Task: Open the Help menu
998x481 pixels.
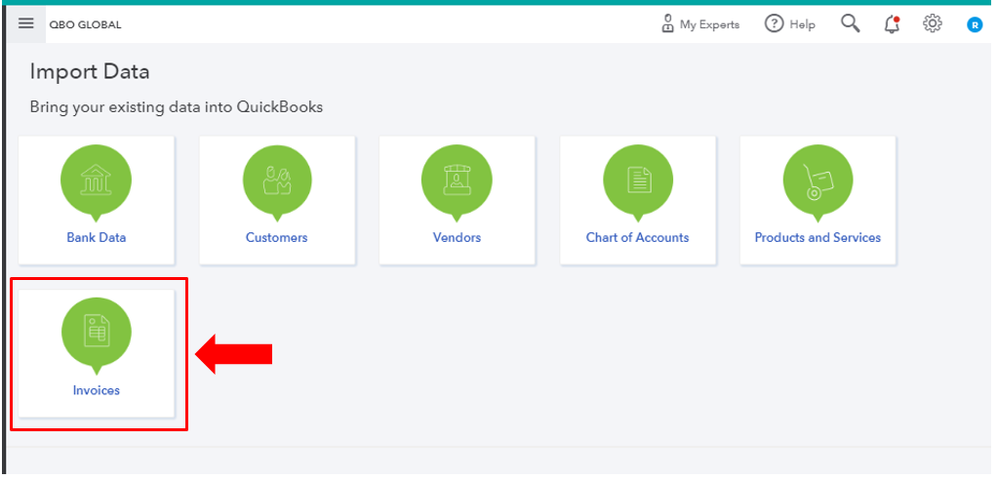Action: [x=790, y=24]
